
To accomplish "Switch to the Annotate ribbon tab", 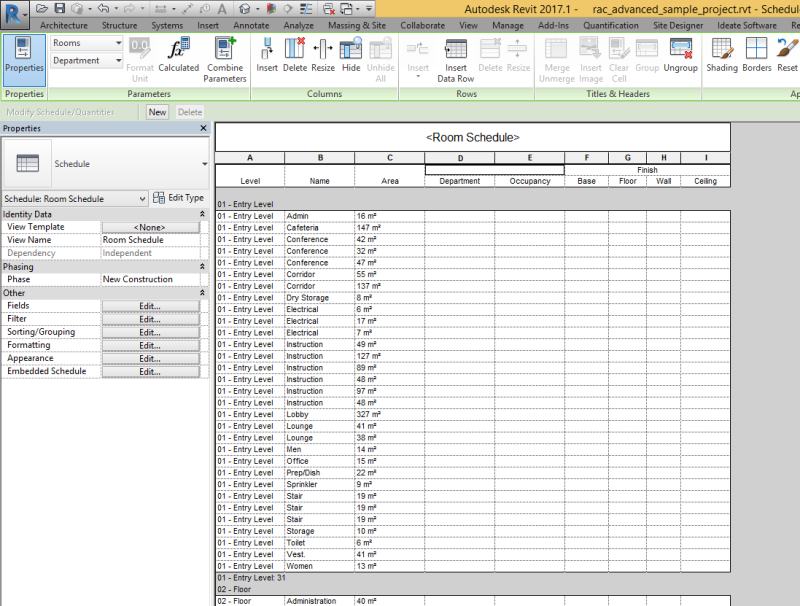I will pyautogui.click(x=250, y=25).
